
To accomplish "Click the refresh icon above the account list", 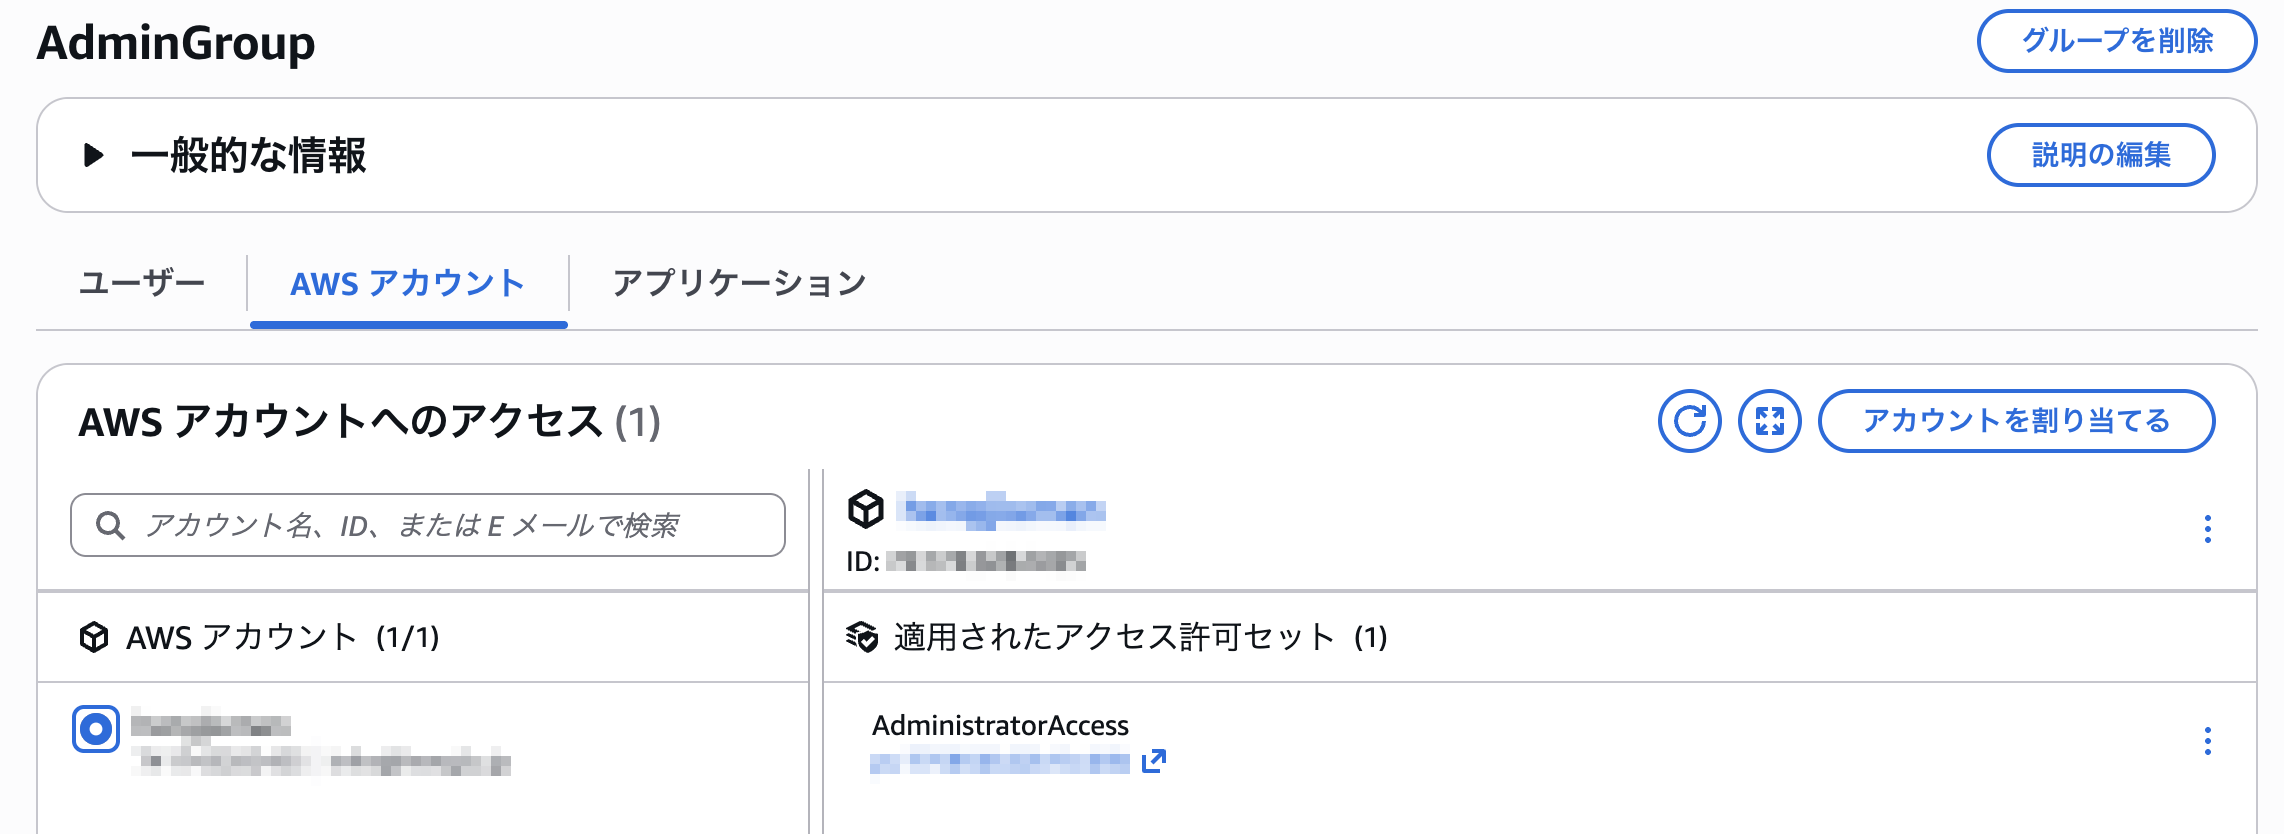I will point(1688,421).
